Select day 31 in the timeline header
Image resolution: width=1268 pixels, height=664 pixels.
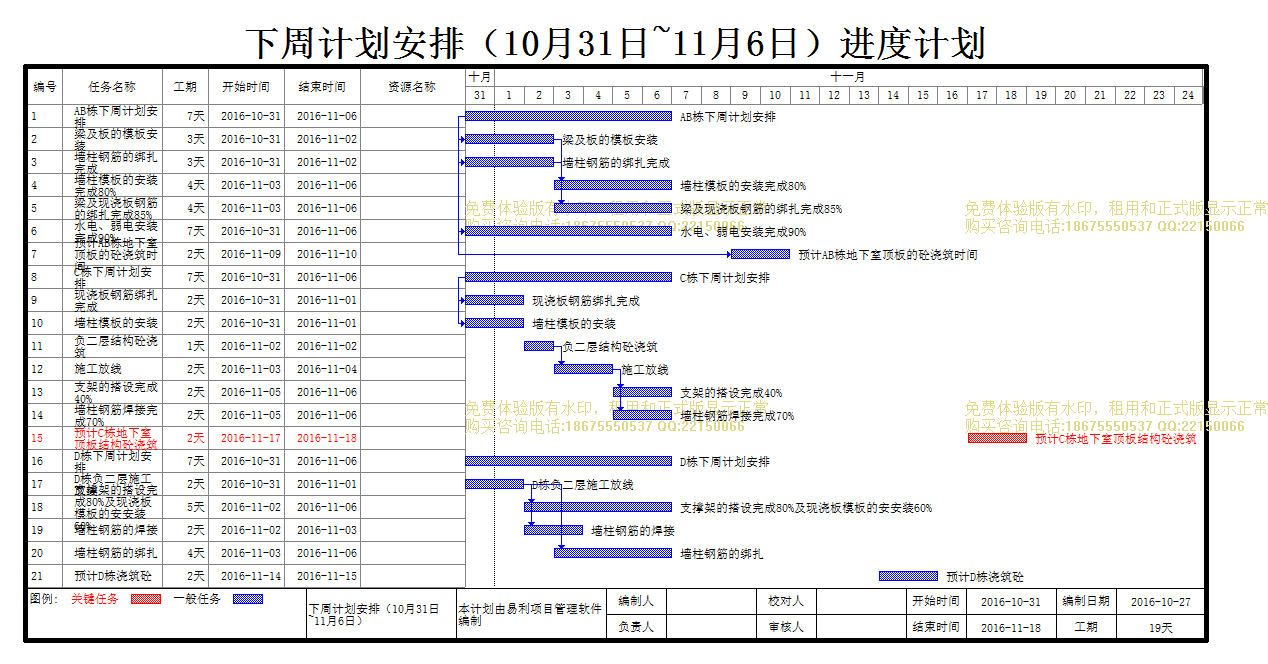tap(480, 95)
